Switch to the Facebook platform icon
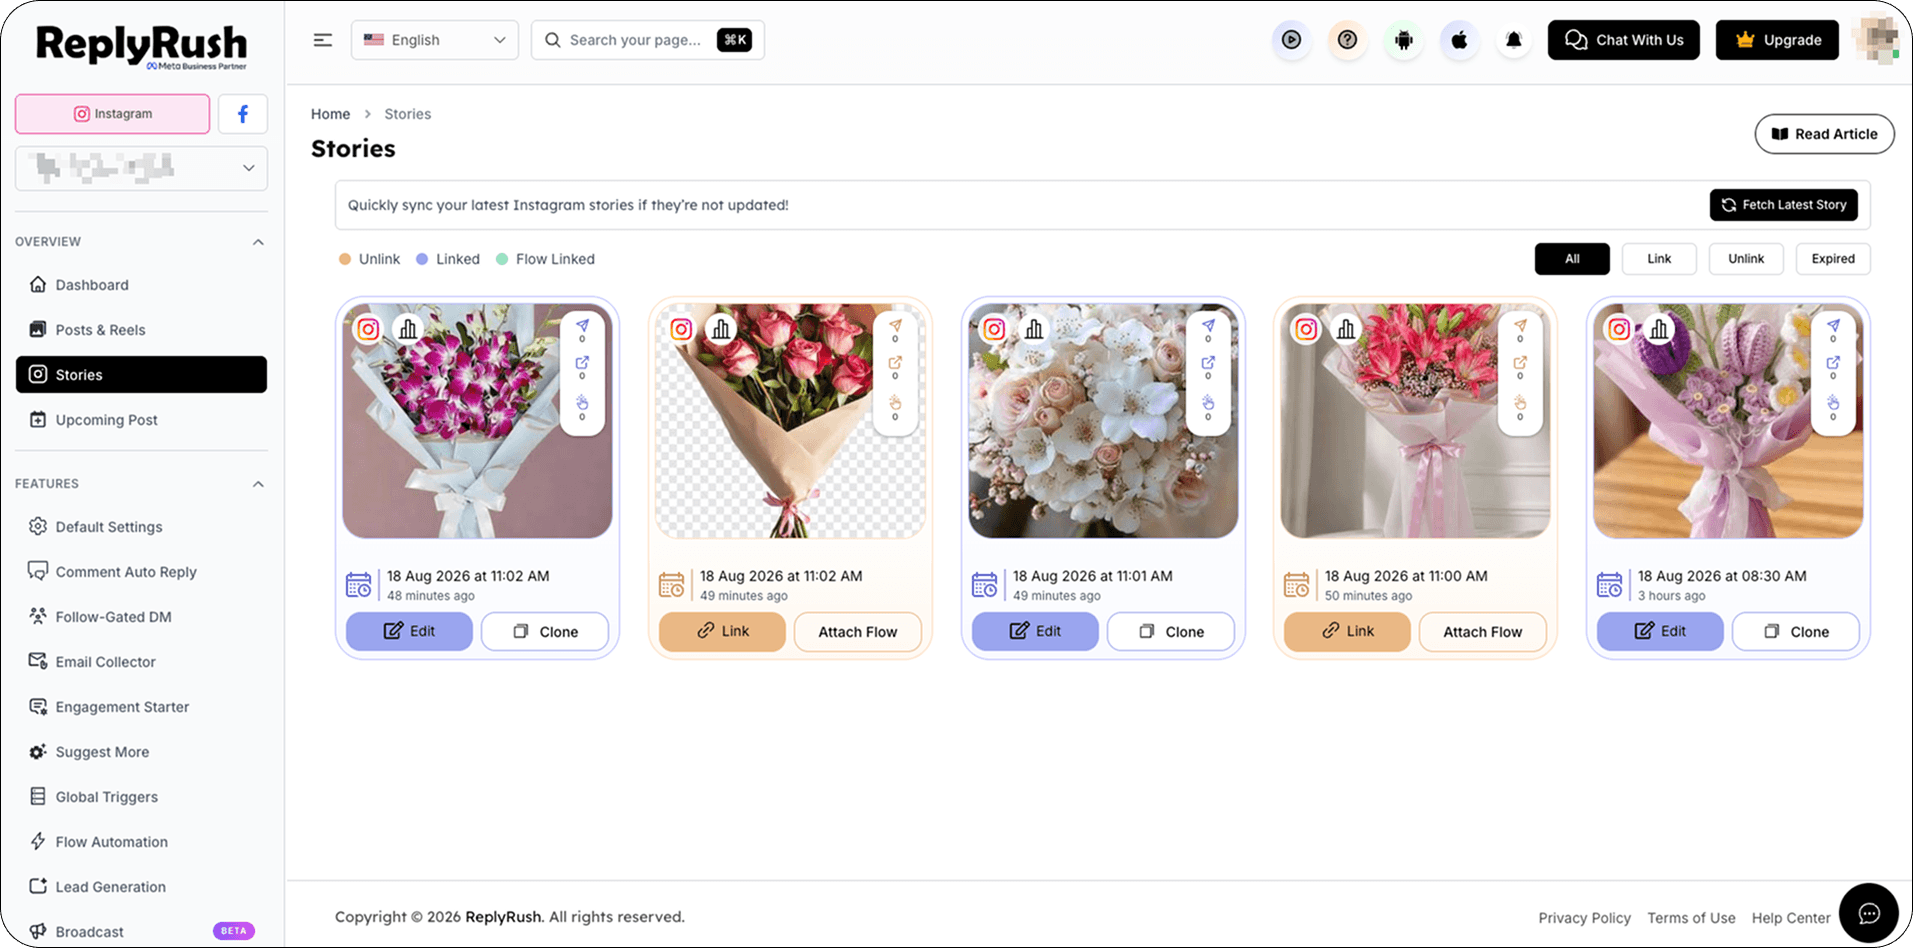The height and width of the screenshot is (948, 1913). (x=242, y=114)
